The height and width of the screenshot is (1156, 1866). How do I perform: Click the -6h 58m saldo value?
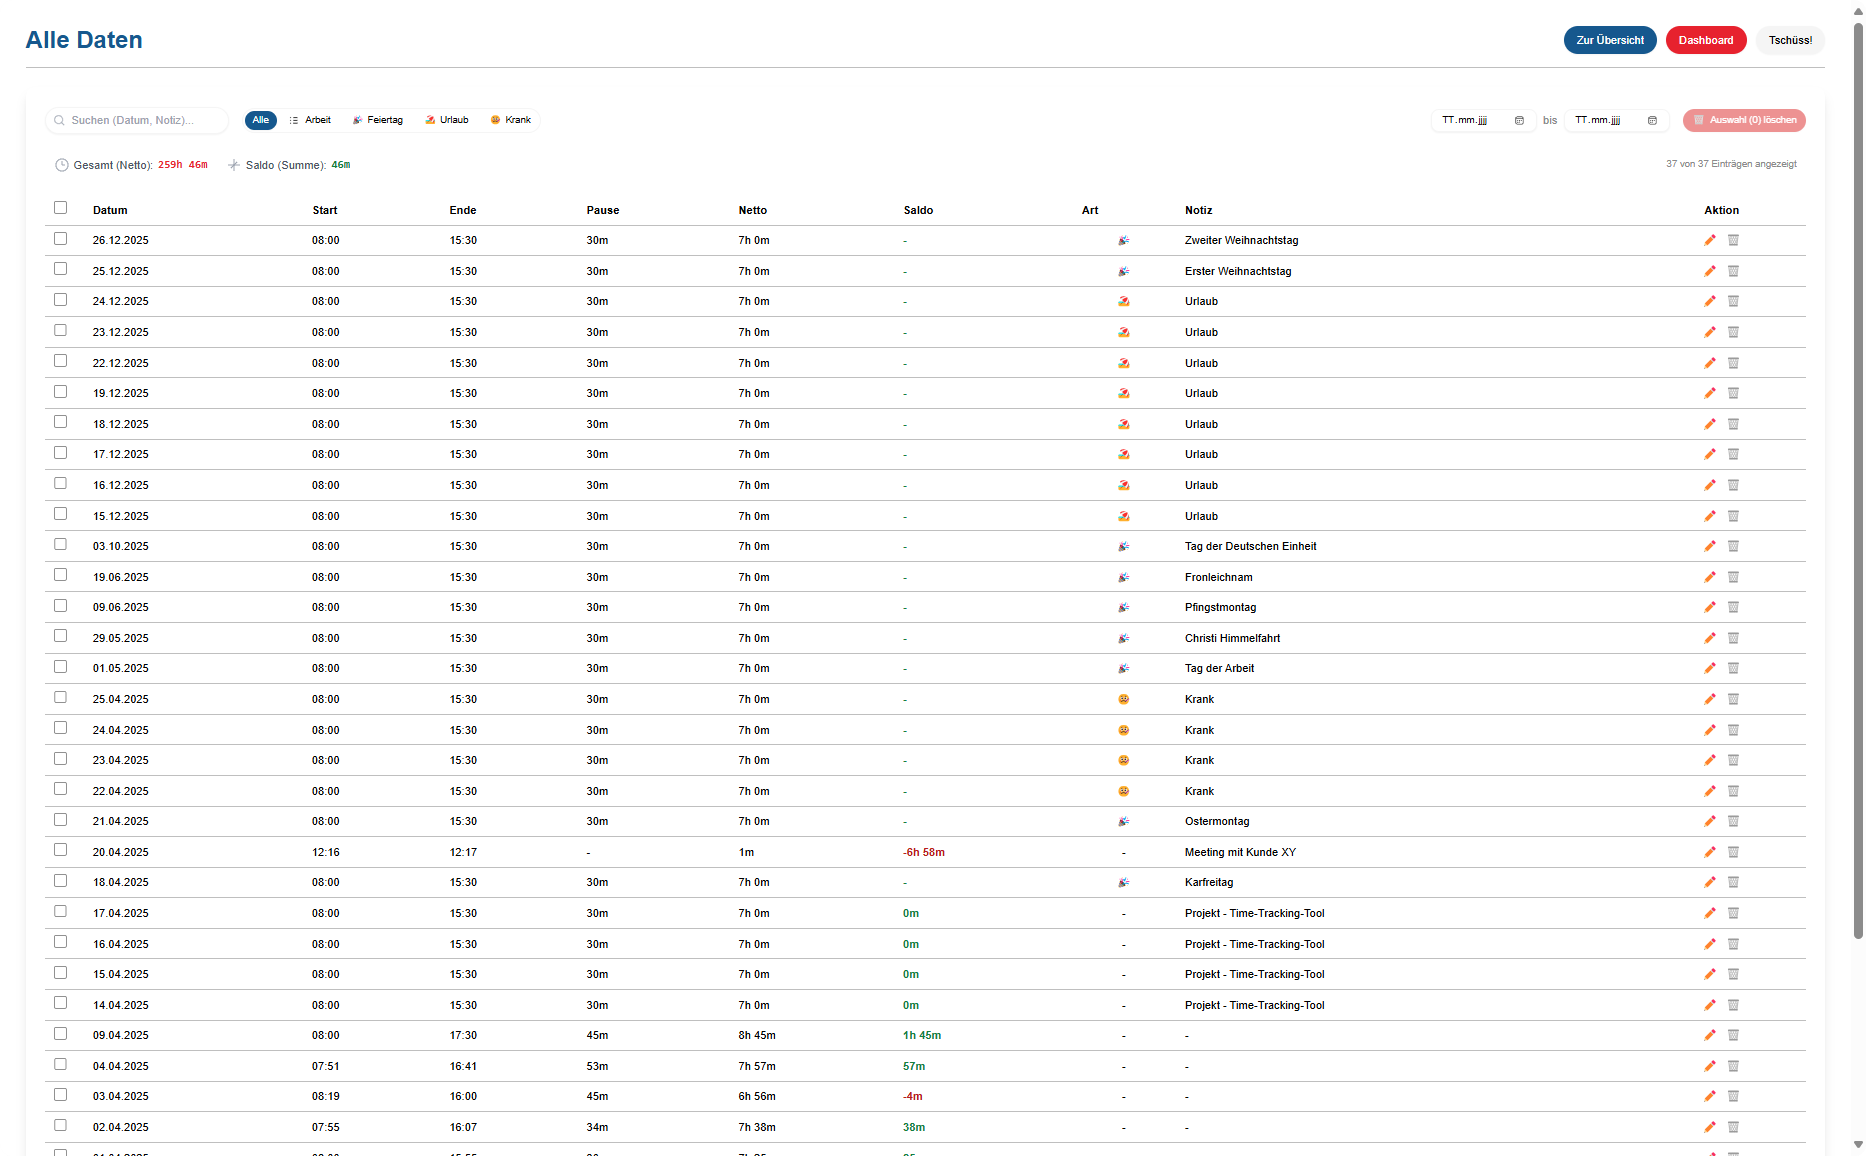coord(924,852)
